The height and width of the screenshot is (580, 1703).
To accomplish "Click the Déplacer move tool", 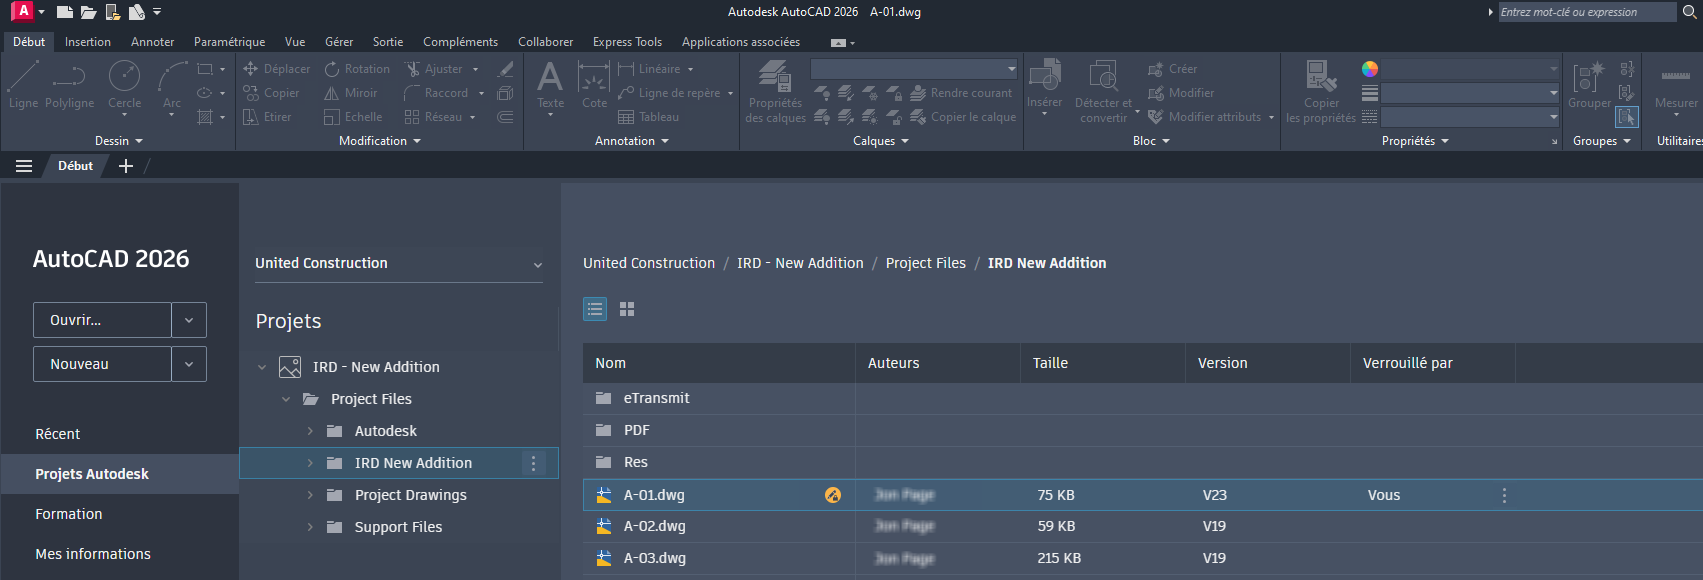I will 277,69.
